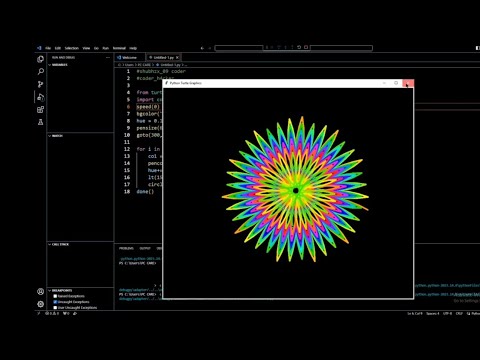Uncheck the Uncaught Exceptions breakpoint checkbox
This screenshot has height=360, width=480.
coord(55,302)
